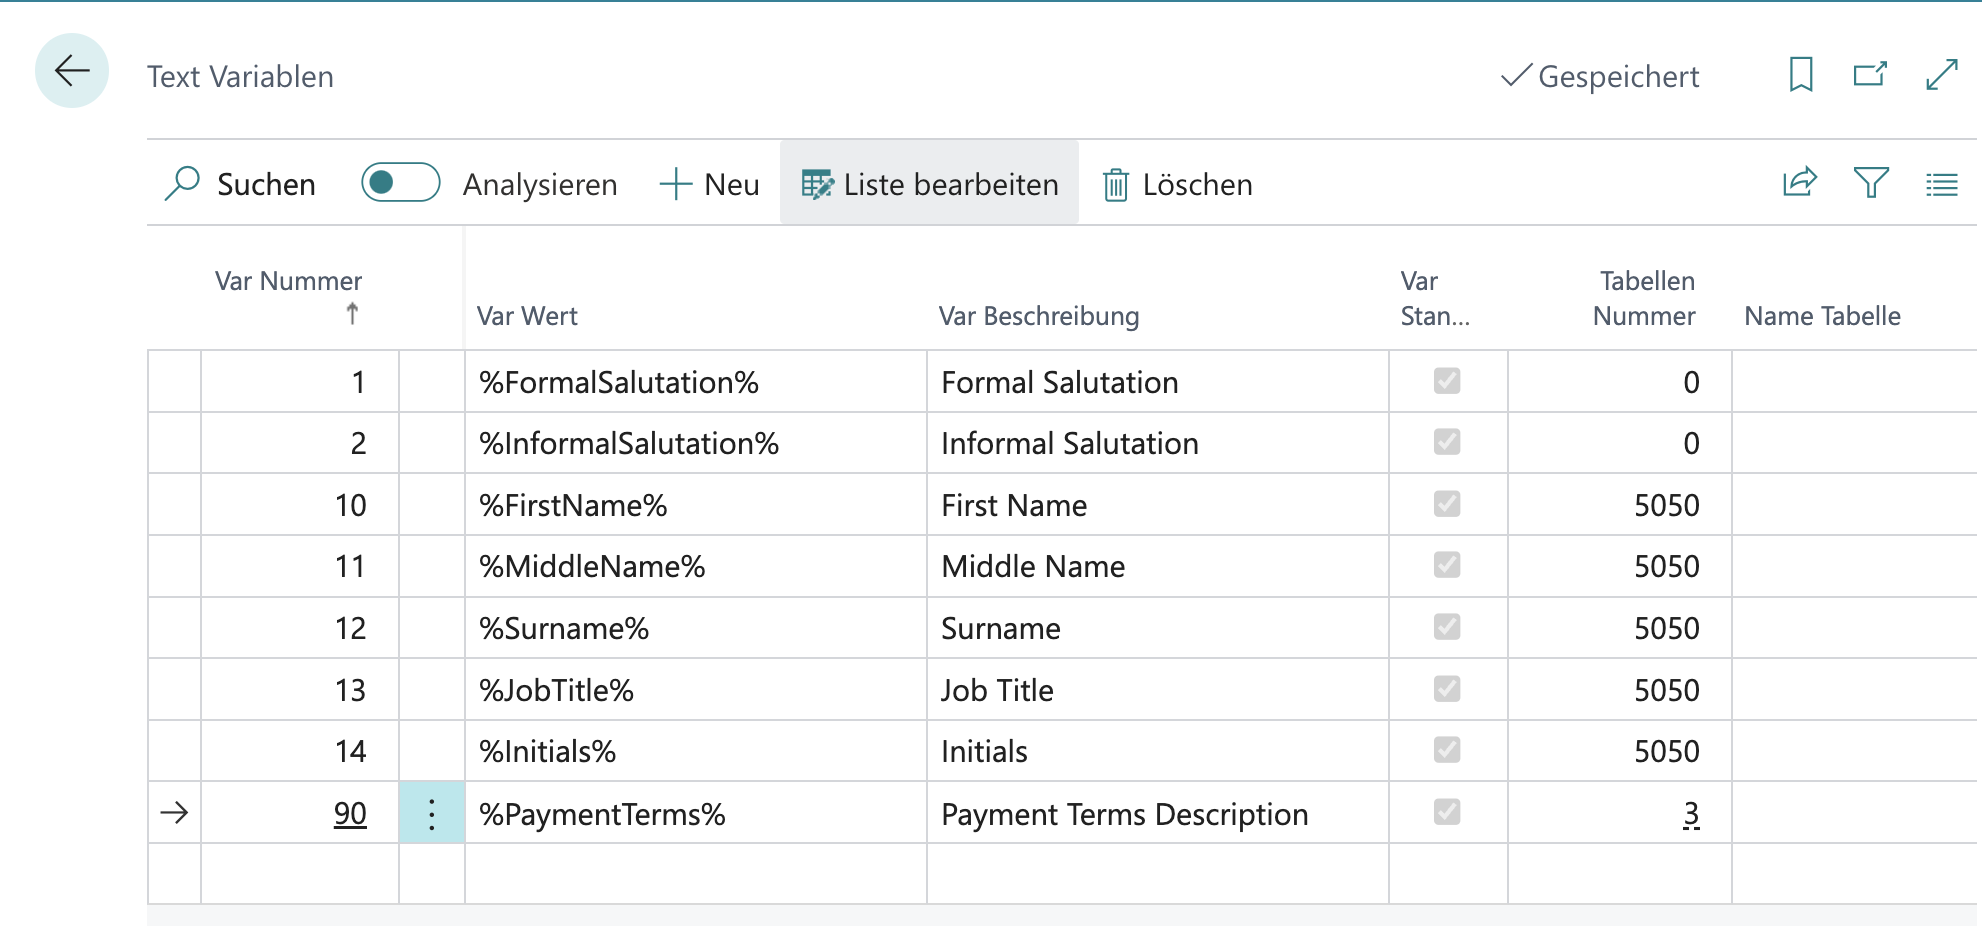Toggle checkbox in Informal Salutation row
This screenshot has height=926, width=1982.
coord(1447,442)
